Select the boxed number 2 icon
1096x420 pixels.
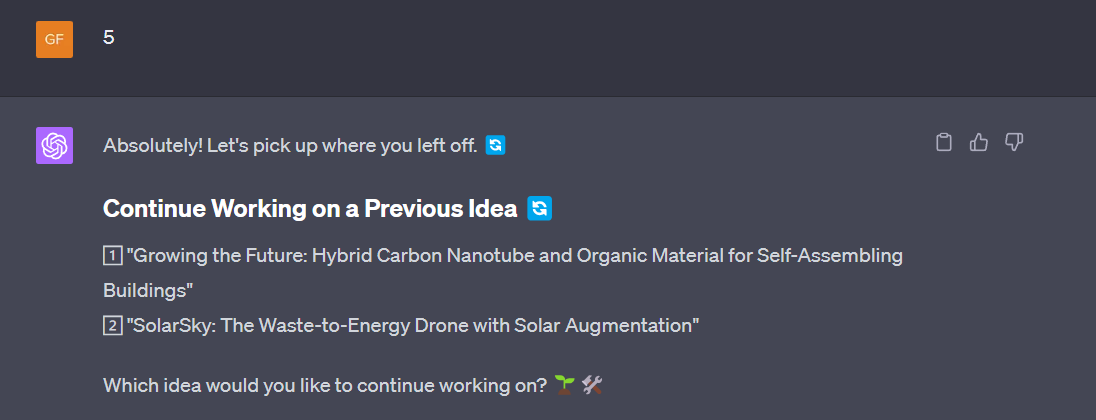coord(112,326)
